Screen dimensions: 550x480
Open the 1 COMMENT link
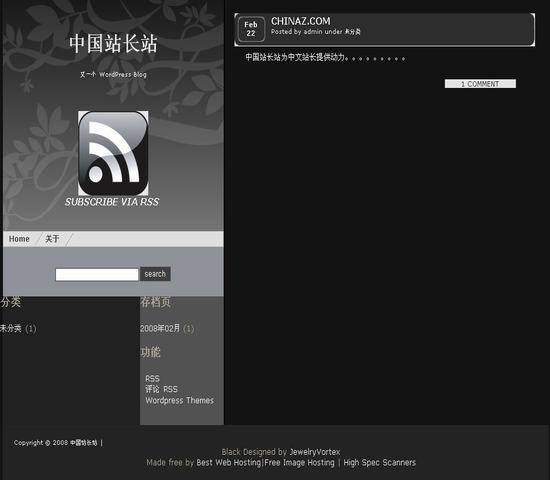click(480, 84)
